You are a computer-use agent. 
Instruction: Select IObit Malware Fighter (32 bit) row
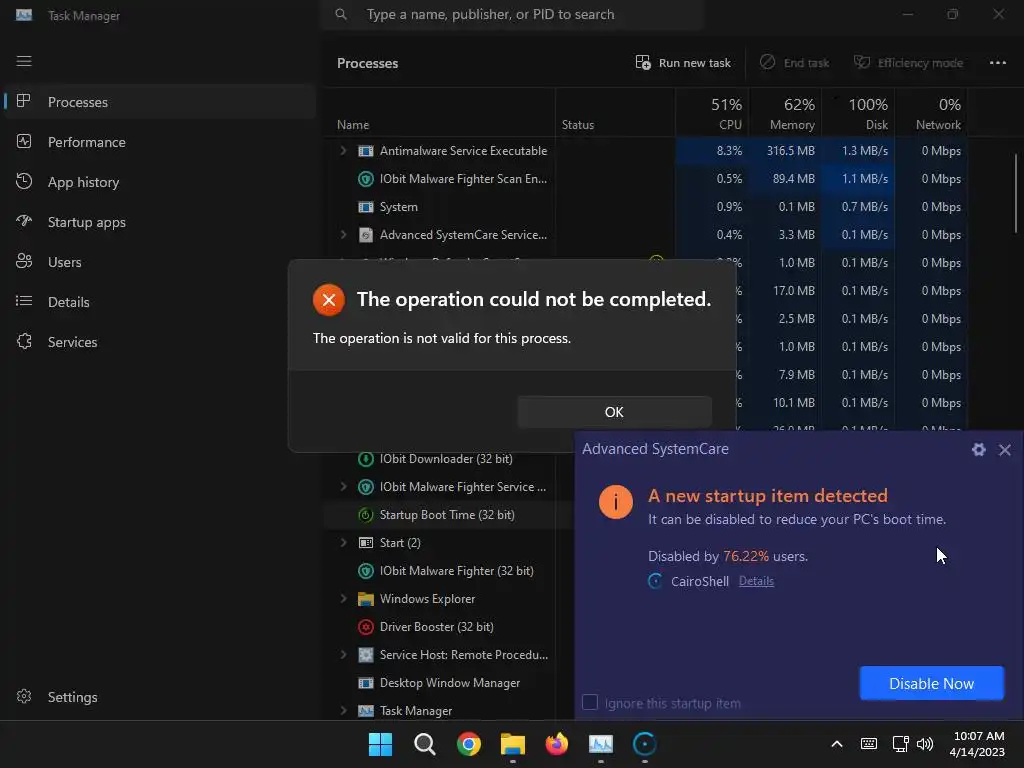[x=449, y=571]
